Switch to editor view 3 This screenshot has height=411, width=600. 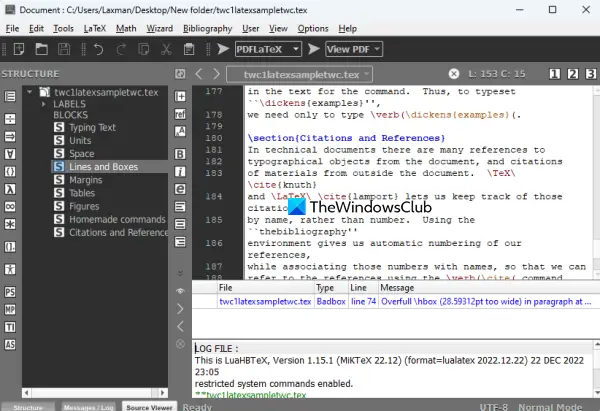pyautogui.click(x=591, y=74)
